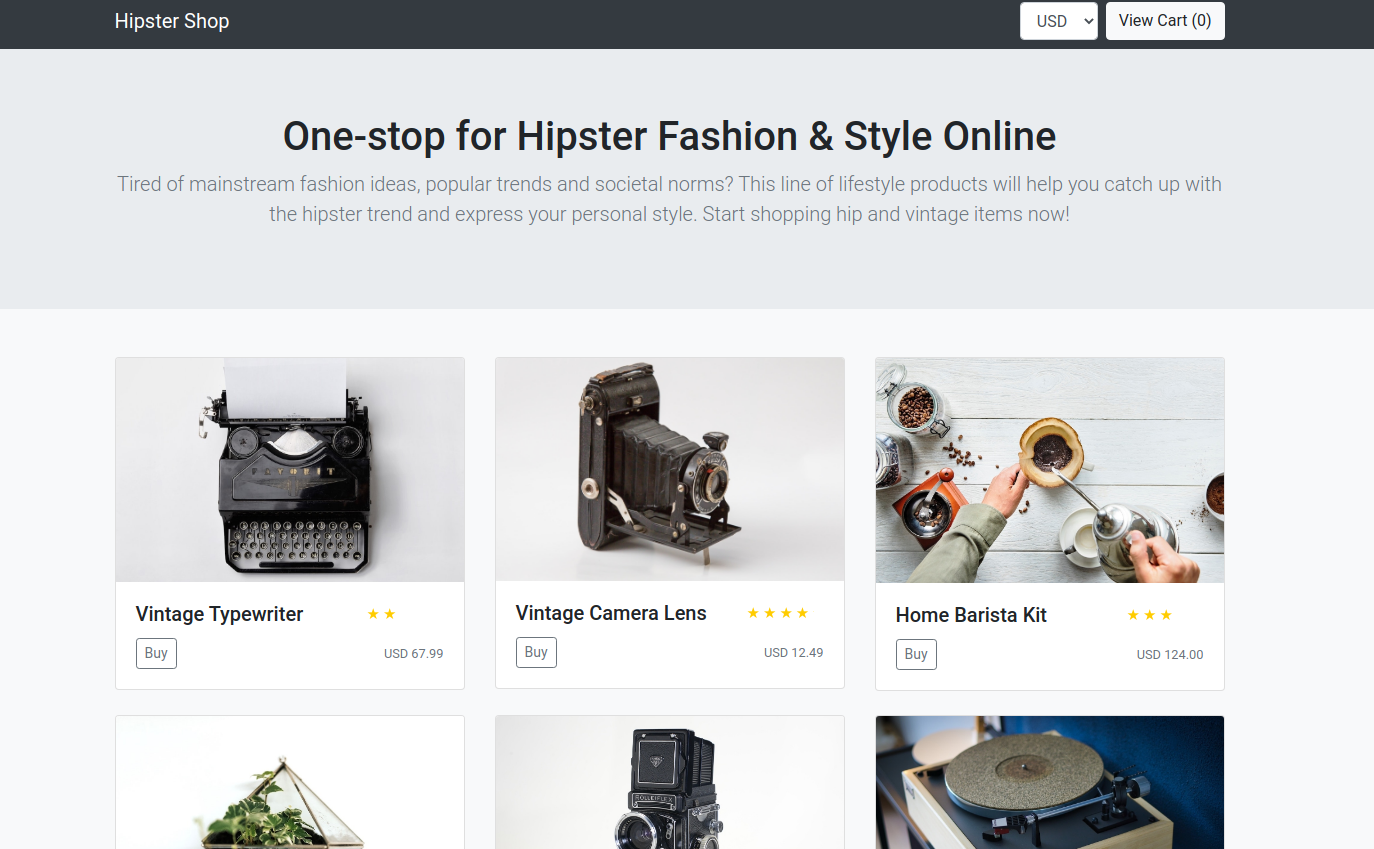Viewport: 1374px width, 849px height.
Task: Click the One-stop for Hipster Fashion heading
Action: [670, 136]
